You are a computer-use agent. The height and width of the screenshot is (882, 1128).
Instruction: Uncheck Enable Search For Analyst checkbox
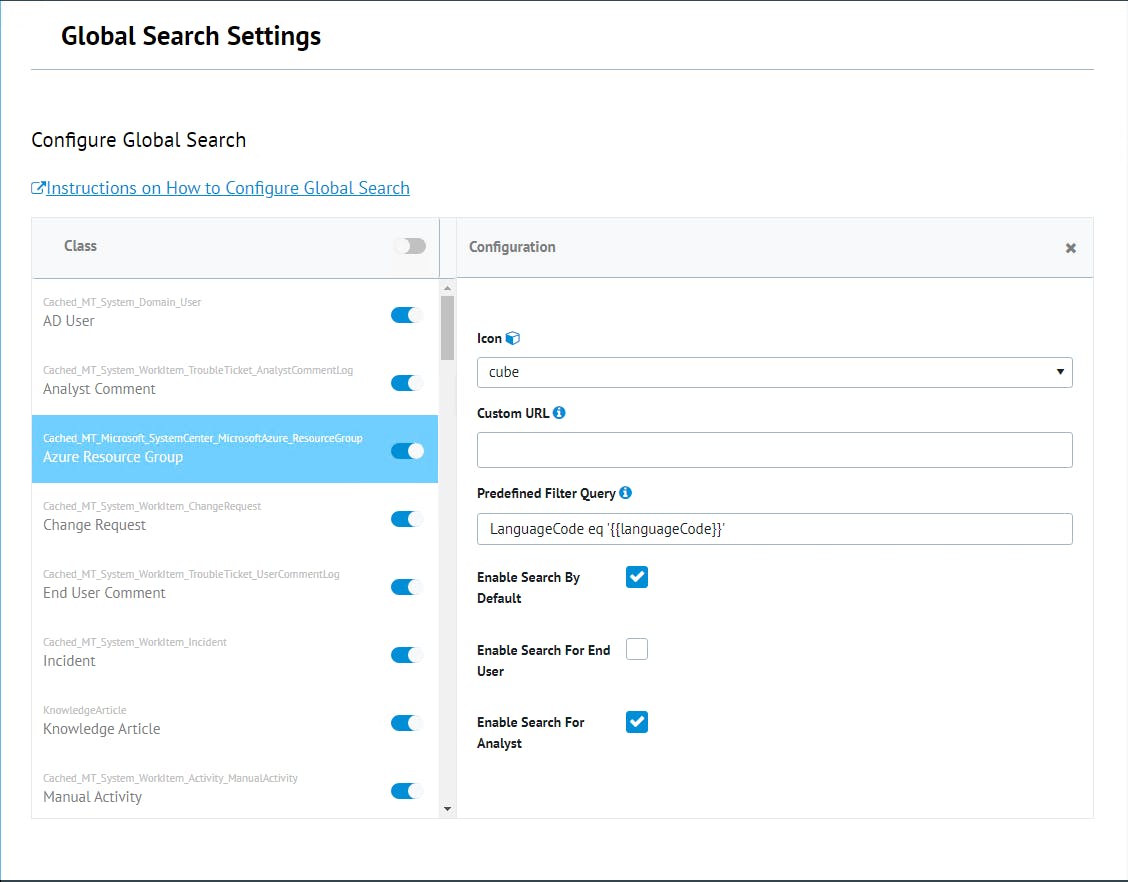637,721
